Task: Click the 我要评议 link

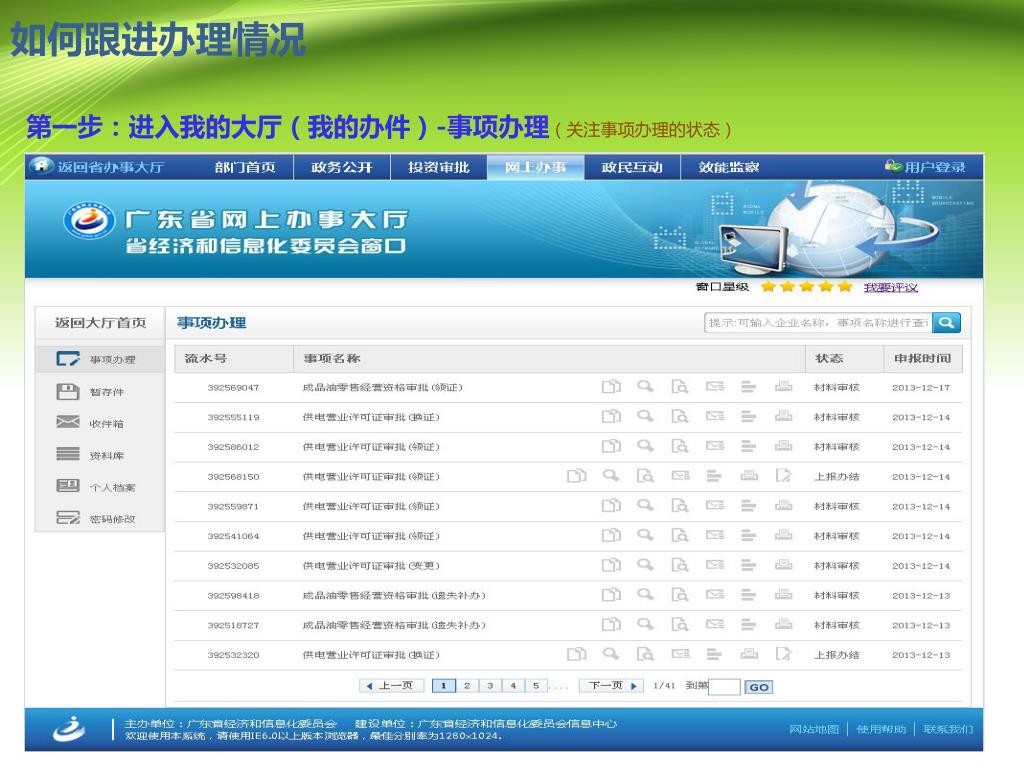Action: pyautogui.click(x=891, y=287)
